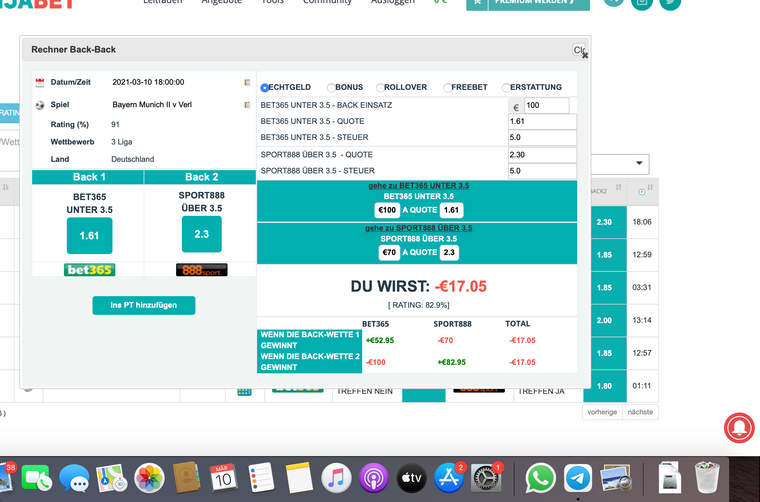Click the Back 2 column header
Viewport: 760px width, 502px height.
pyautogui.click(x=200, y=177)
